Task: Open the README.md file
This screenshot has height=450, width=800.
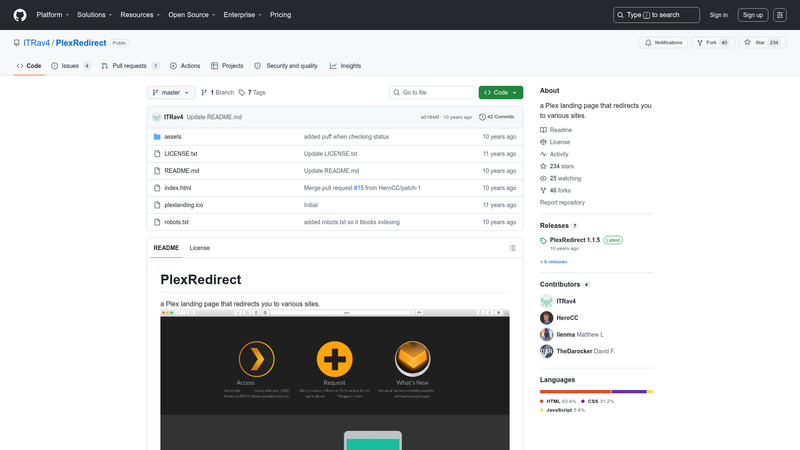Action: [182, 171]
